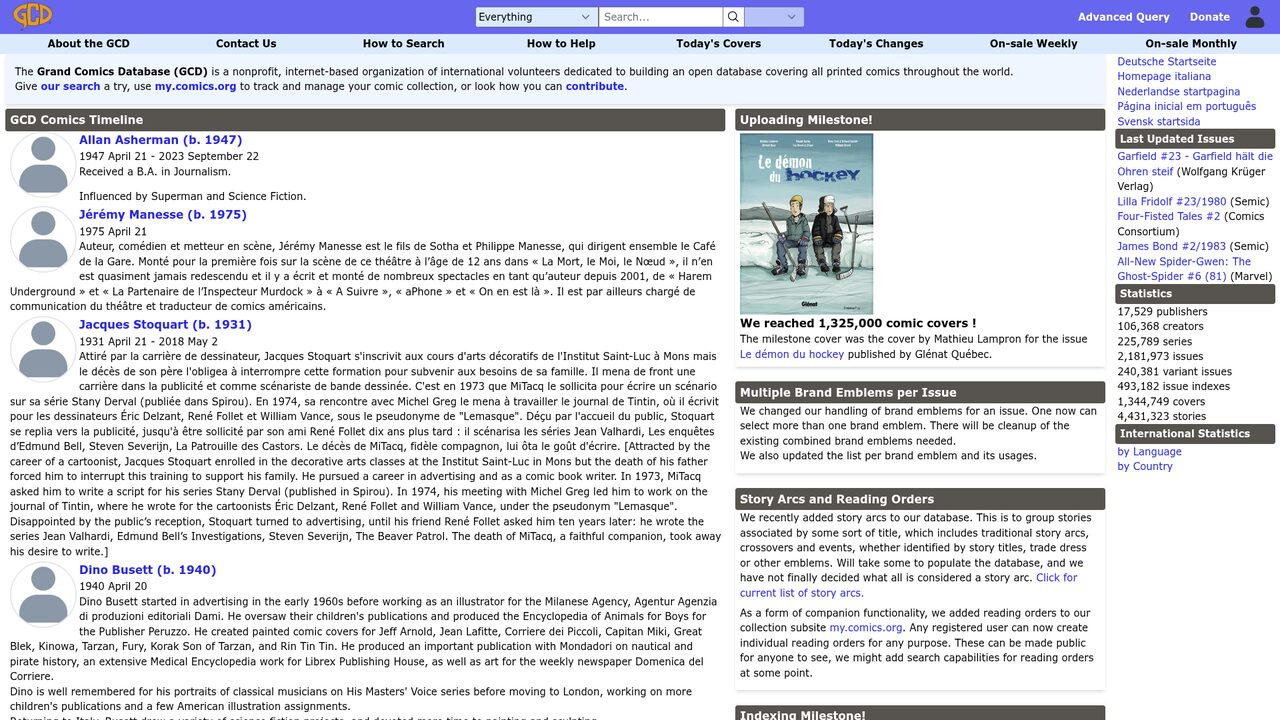The height and width of the screenshot is (720, 1280).
Task: Click Allan Asherman's avatar placeholder image
Action: (x=43, y=164)
